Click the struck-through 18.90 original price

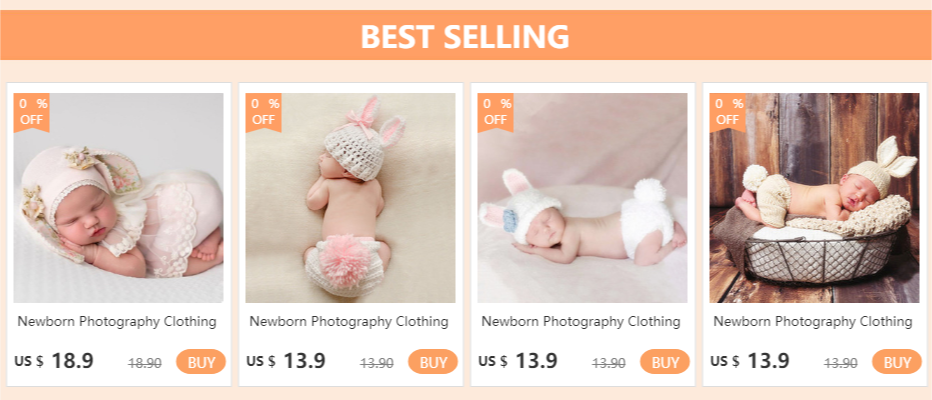coord(145,363)
